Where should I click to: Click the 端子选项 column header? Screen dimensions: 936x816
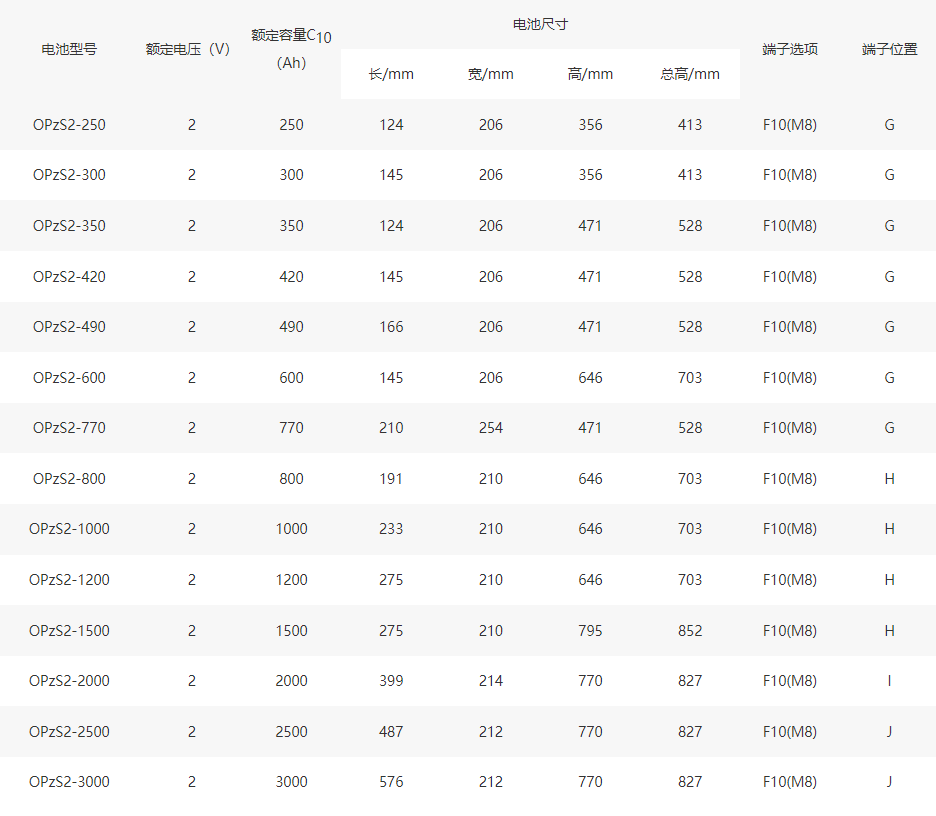click(x=790, y=49)
